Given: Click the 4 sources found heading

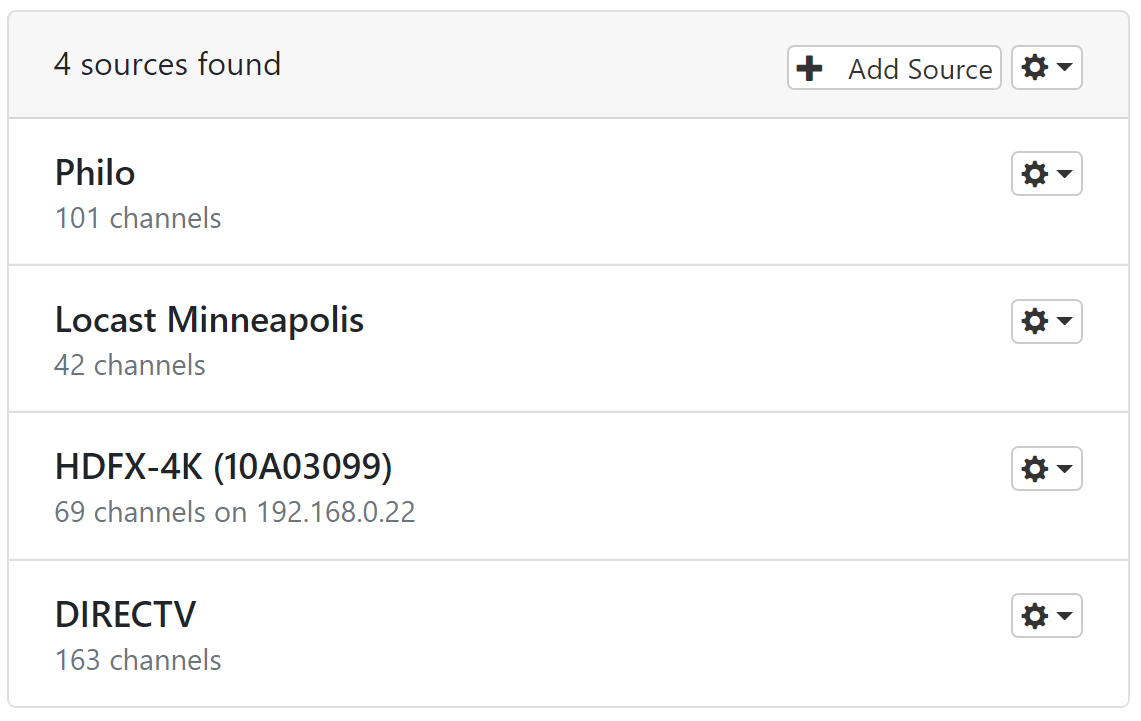Looking at the screenshot, I should (167, 65).
